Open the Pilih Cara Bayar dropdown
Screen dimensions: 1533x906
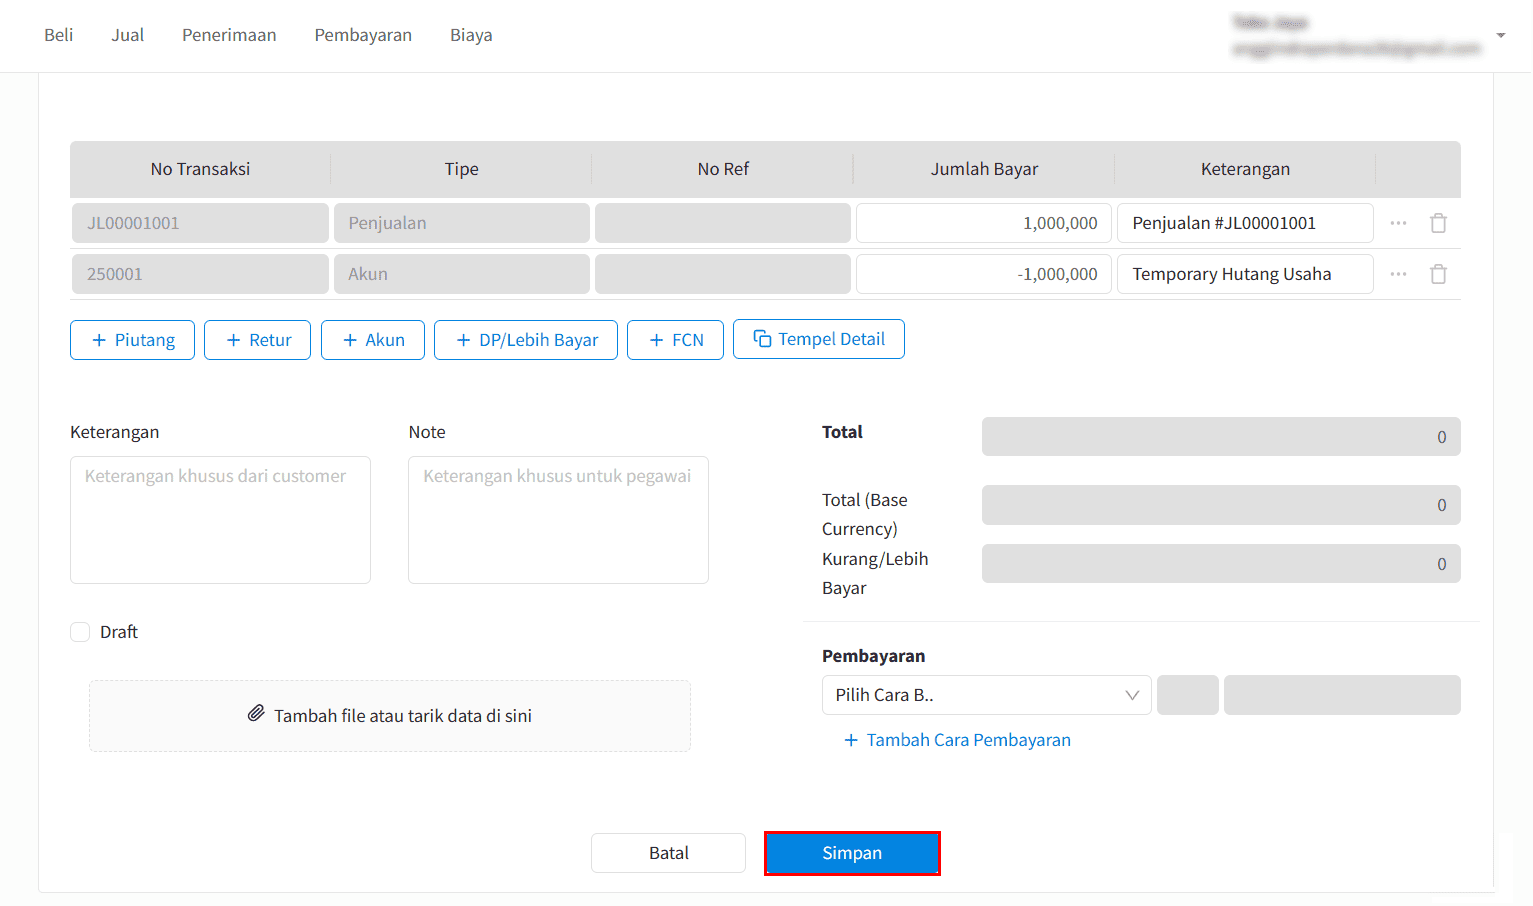(x=986, y=695)
